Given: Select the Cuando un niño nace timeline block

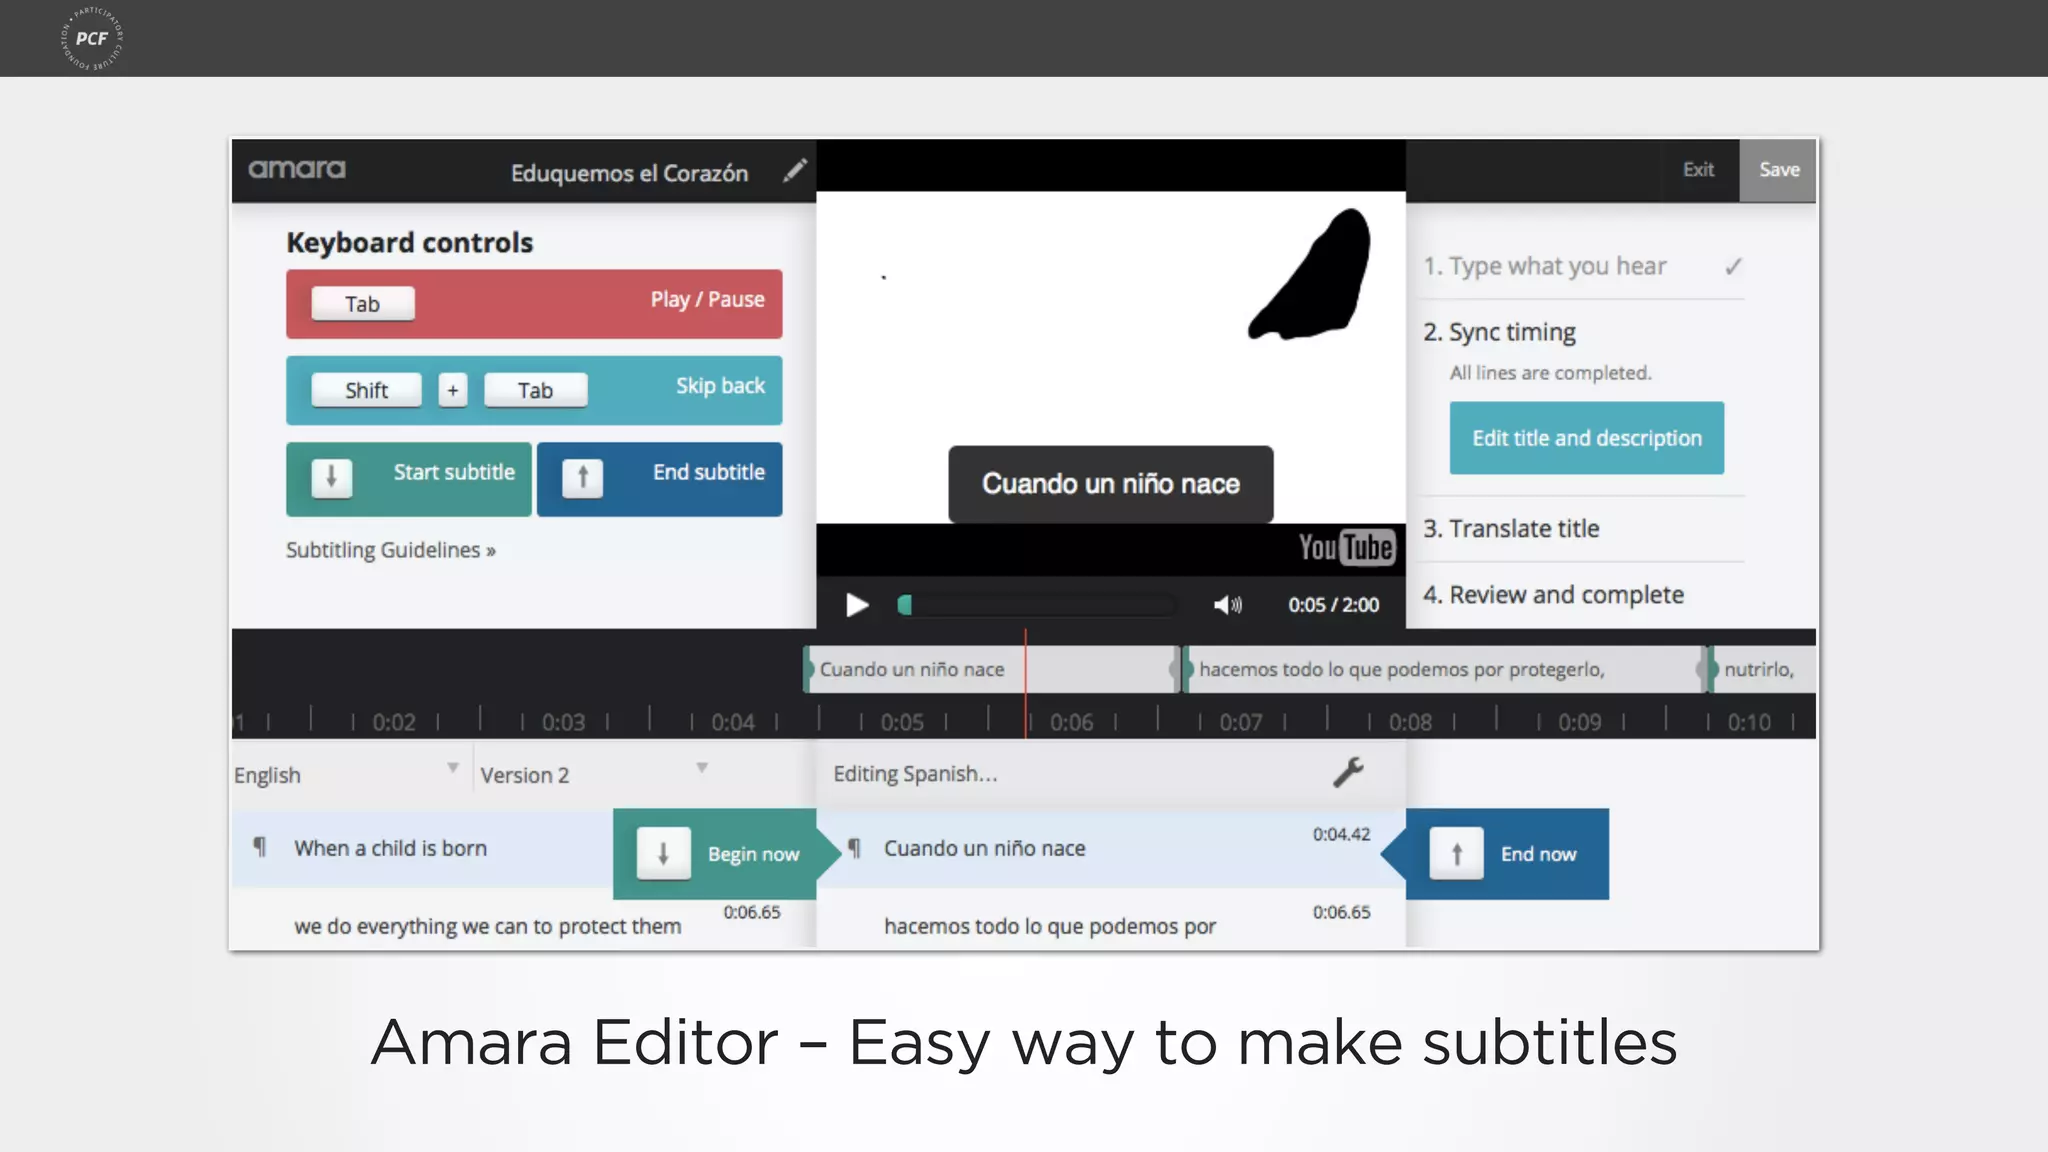Looking at the screenshot, I should (x=992, y=669).
